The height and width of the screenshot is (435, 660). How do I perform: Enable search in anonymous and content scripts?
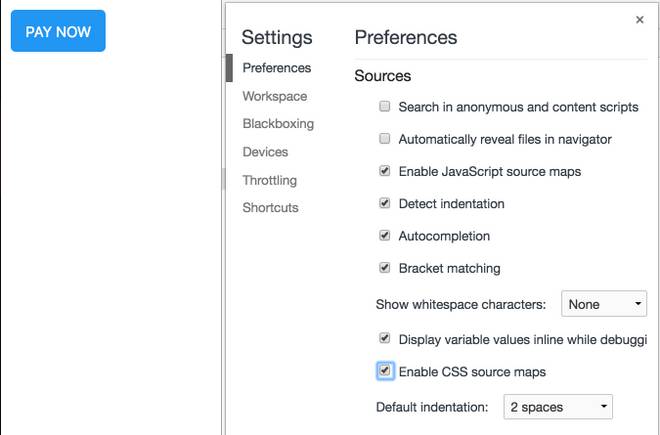[x=384, y=107]
